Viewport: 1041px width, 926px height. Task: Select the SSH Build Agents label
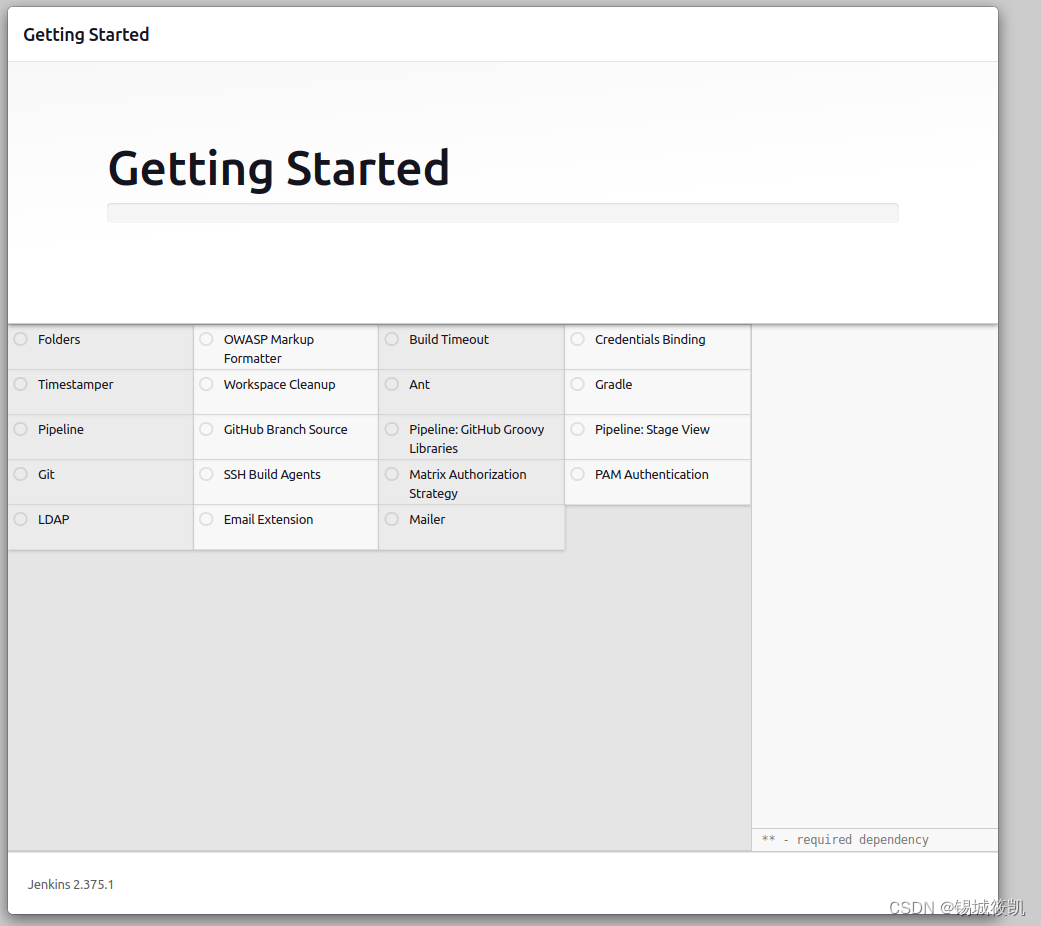pos(272,475)
